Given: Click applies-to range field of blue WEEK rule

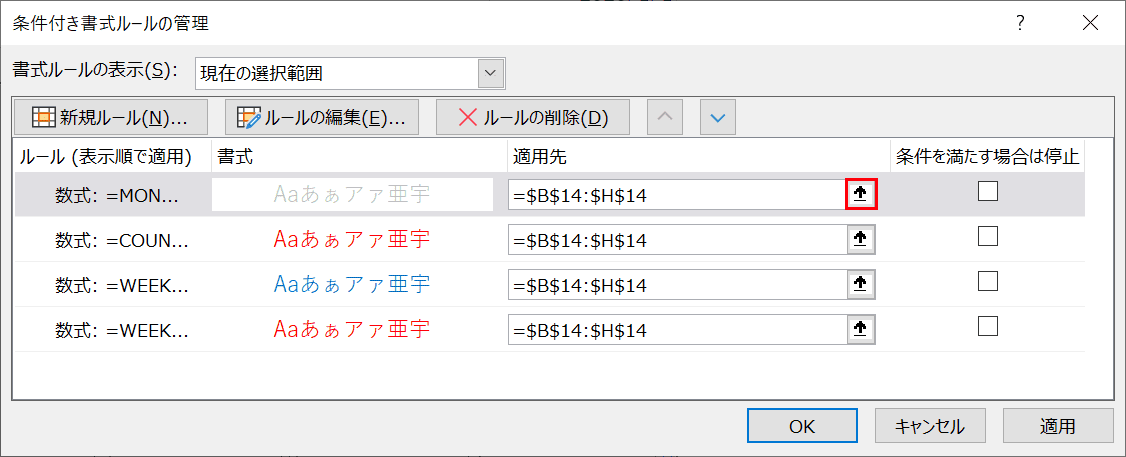Looking at the screenshot, I should (x=677, y=285).
